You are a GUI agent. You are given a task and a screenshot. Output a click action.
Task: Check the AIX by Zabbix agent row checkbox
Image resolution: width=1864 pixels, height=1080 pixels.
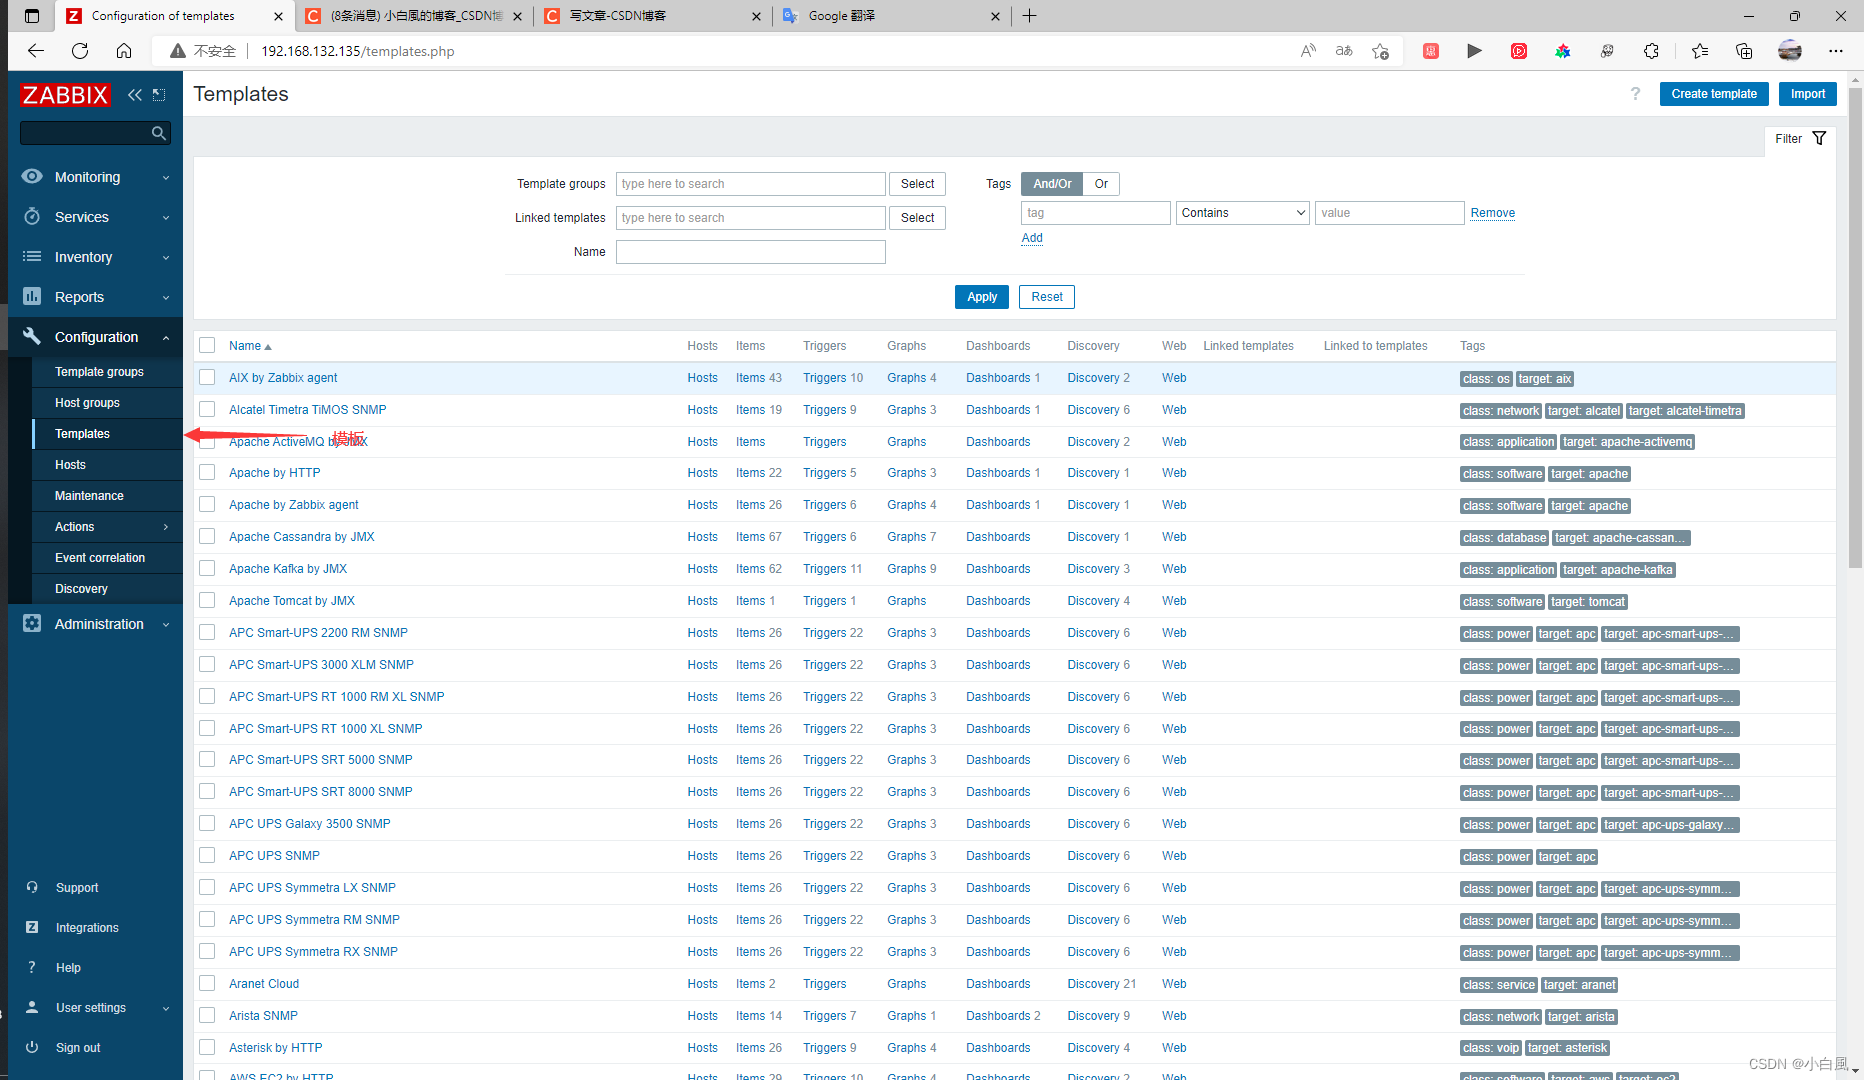[207, 377]
